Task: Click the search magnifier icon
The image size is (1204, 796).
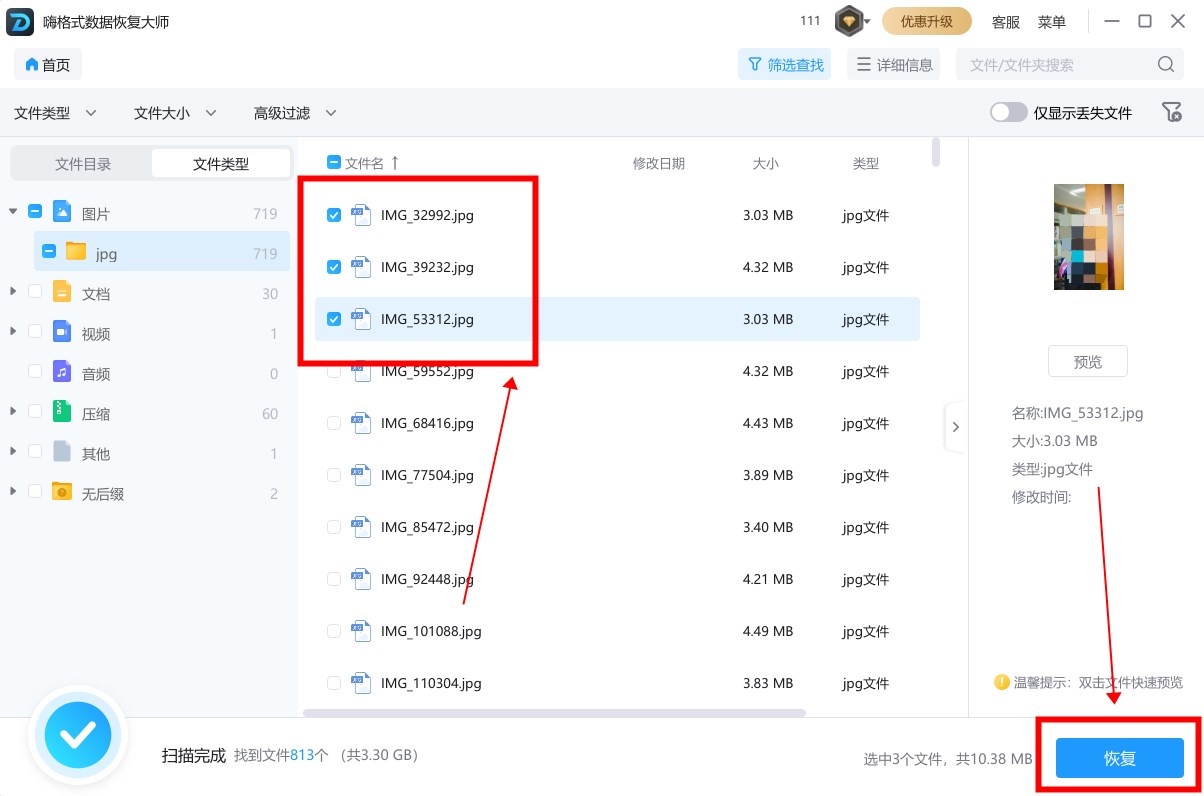Action: 1166,65
